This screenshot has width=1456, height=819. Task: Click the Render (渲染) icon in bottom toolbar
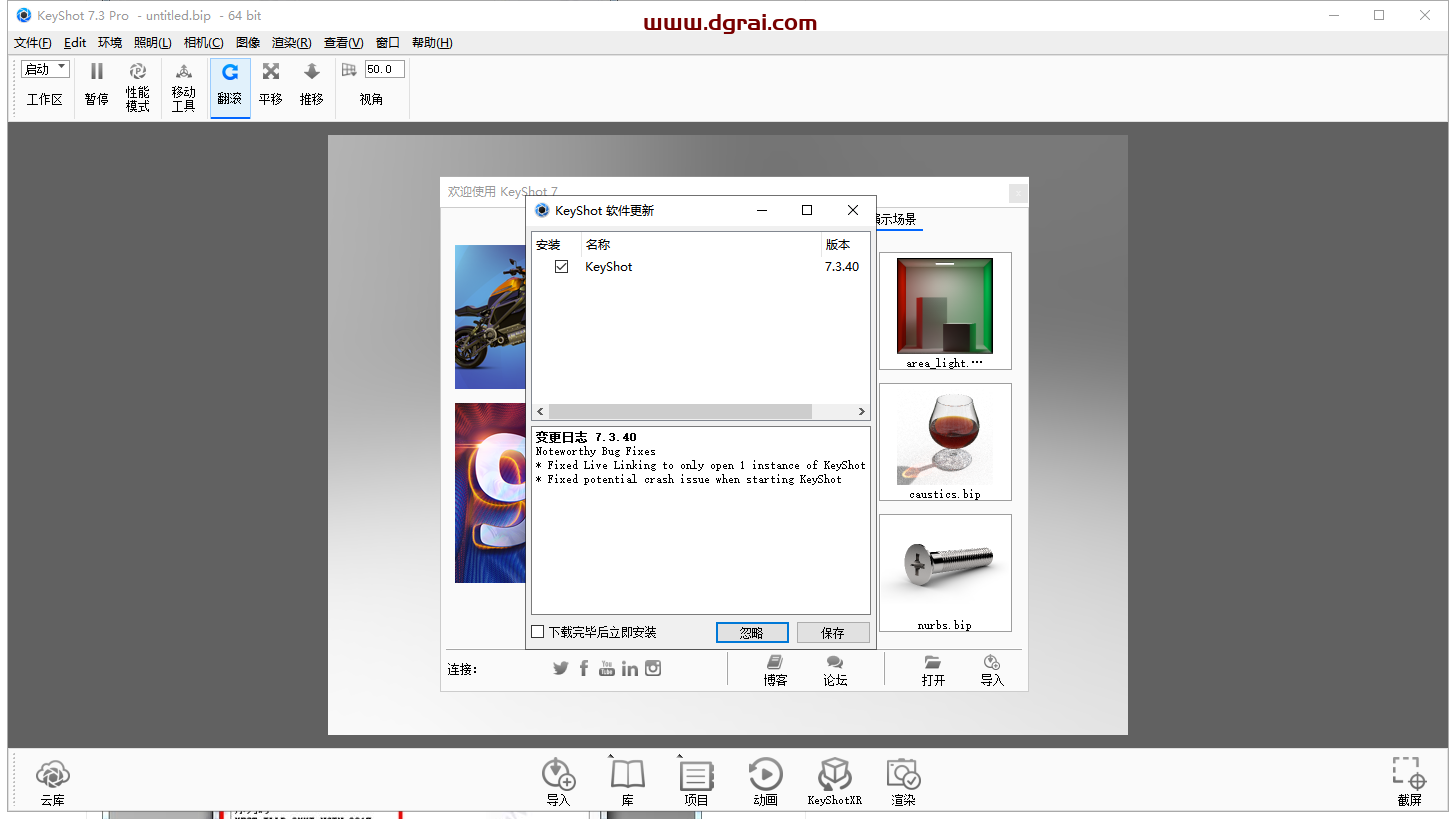pos(903,775)
